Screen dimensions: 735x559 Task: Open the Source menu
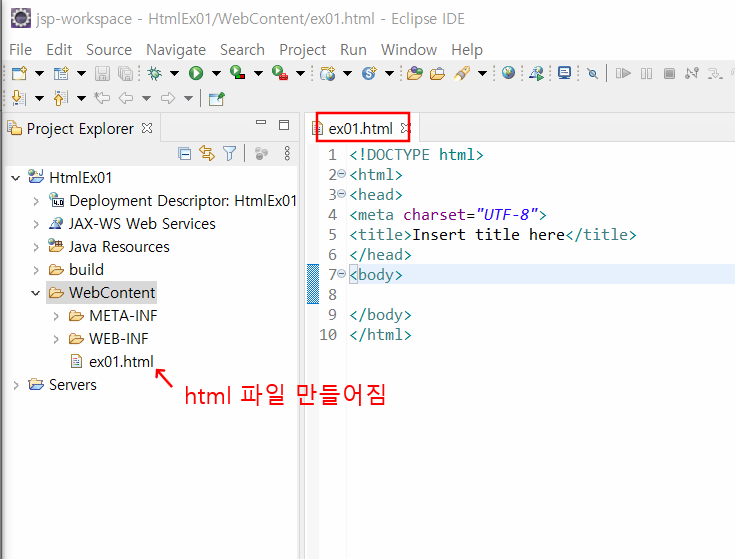109,50
